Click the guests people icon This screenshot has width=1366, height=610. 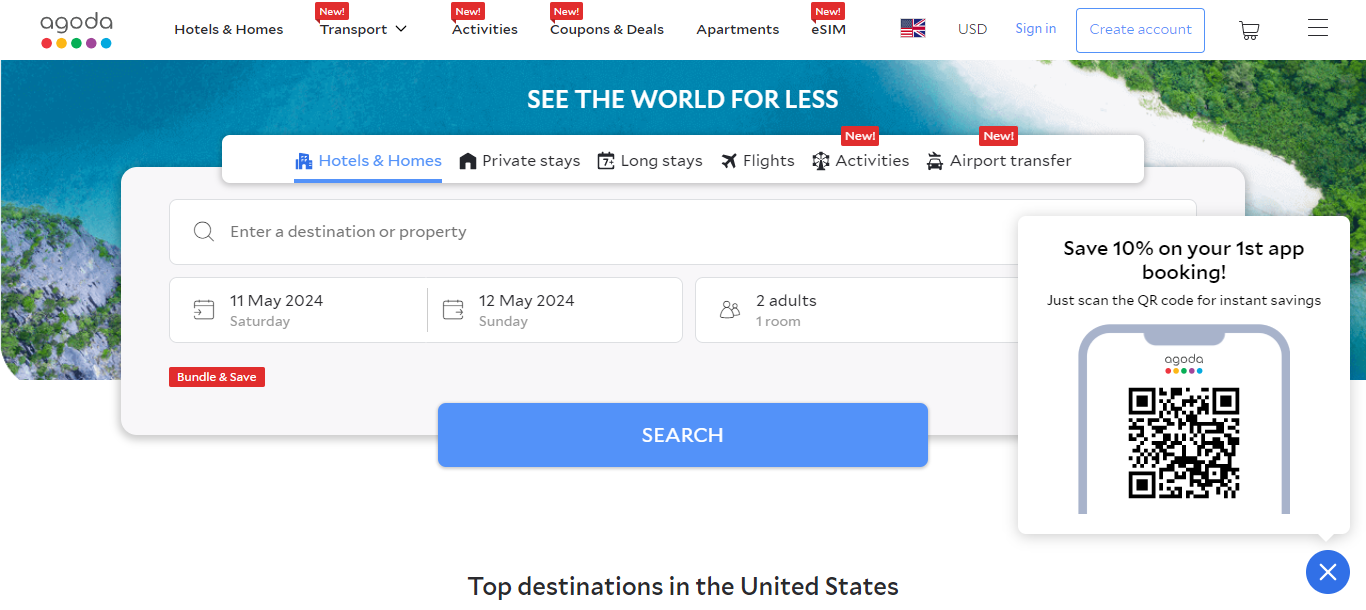pyautogui.click(x=730, y=310)
